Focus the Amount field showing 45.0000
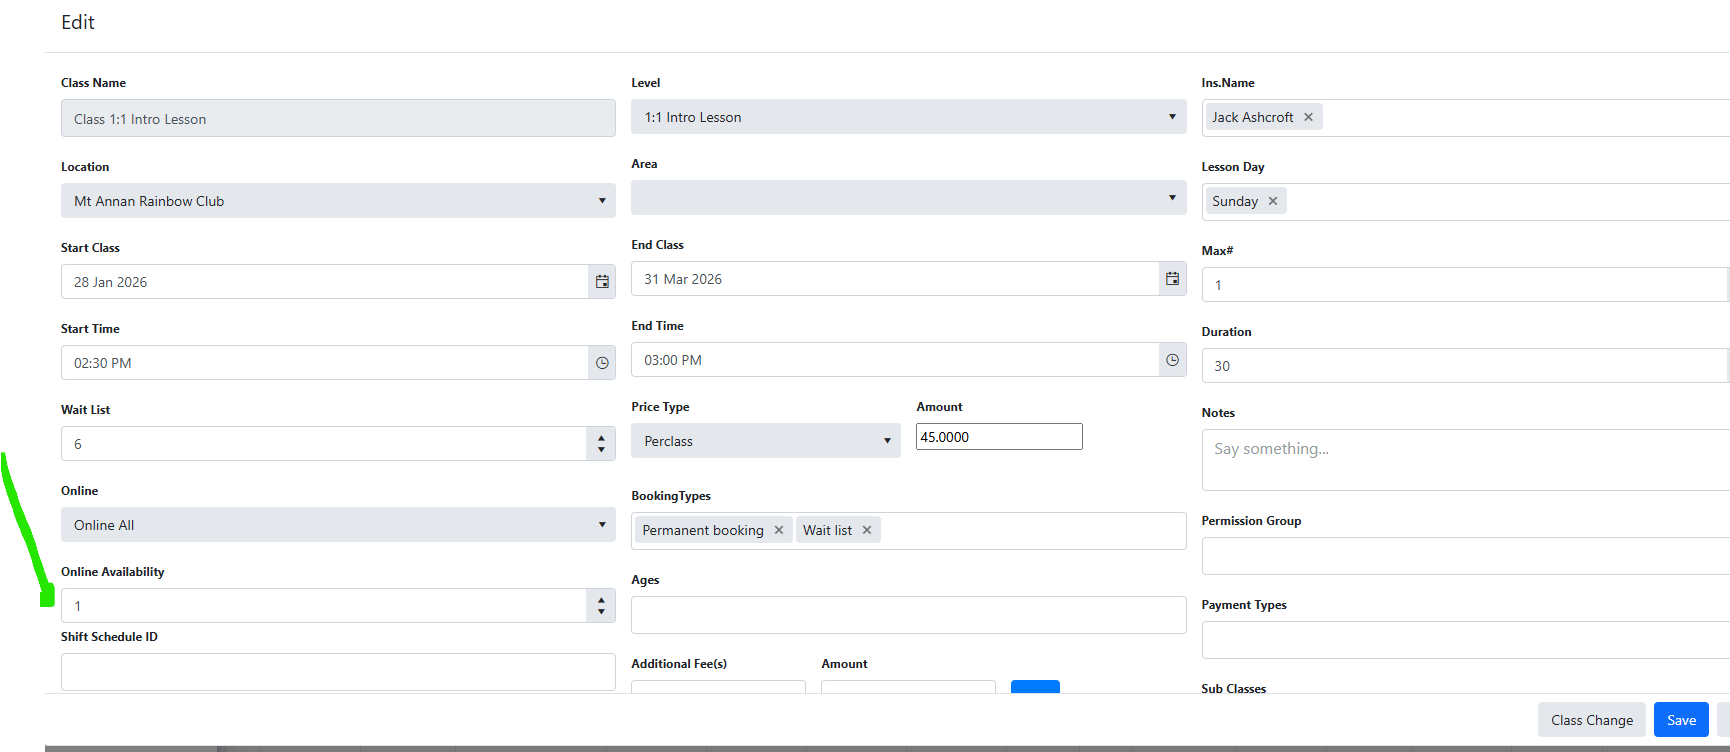The height and width of the screenshot is (752, 1730). (998, 437)
